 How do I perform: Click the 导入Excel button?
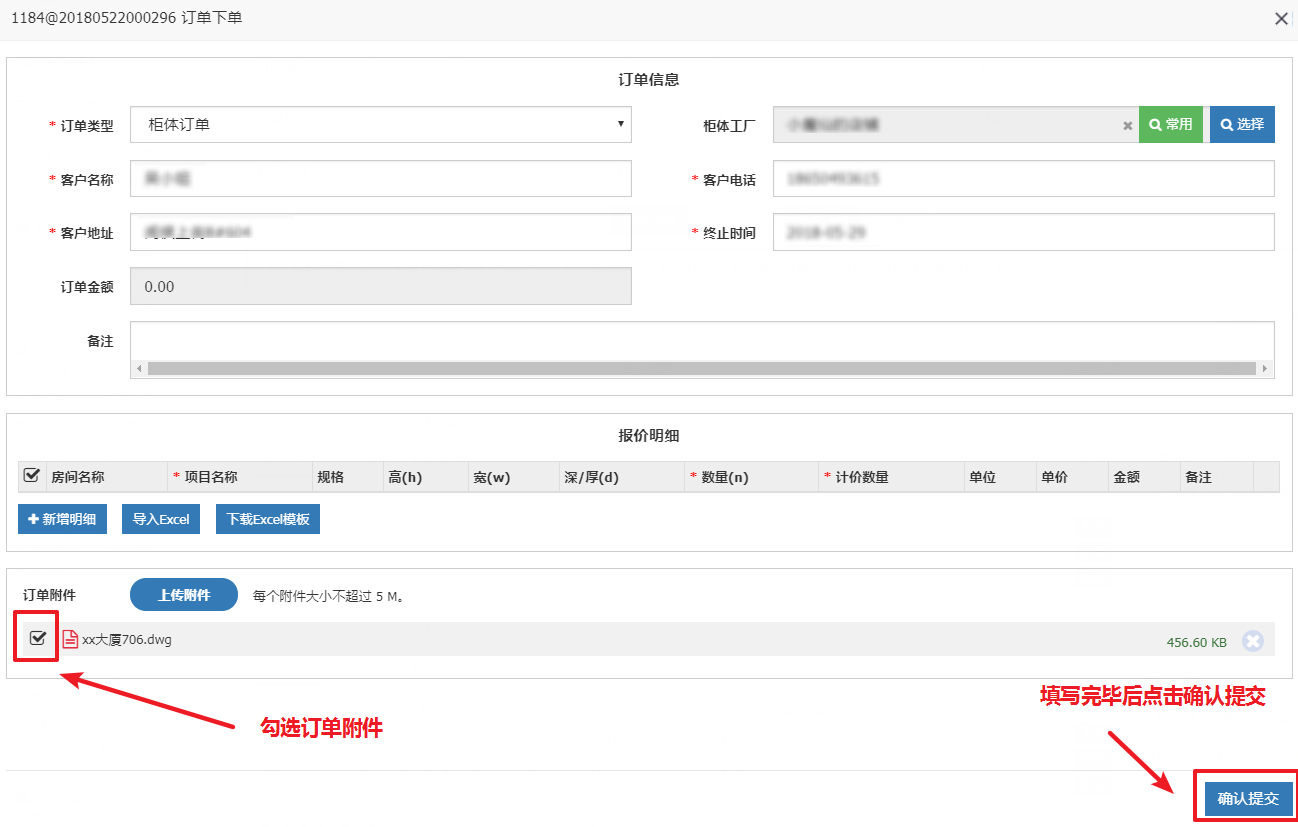[160, 519]
